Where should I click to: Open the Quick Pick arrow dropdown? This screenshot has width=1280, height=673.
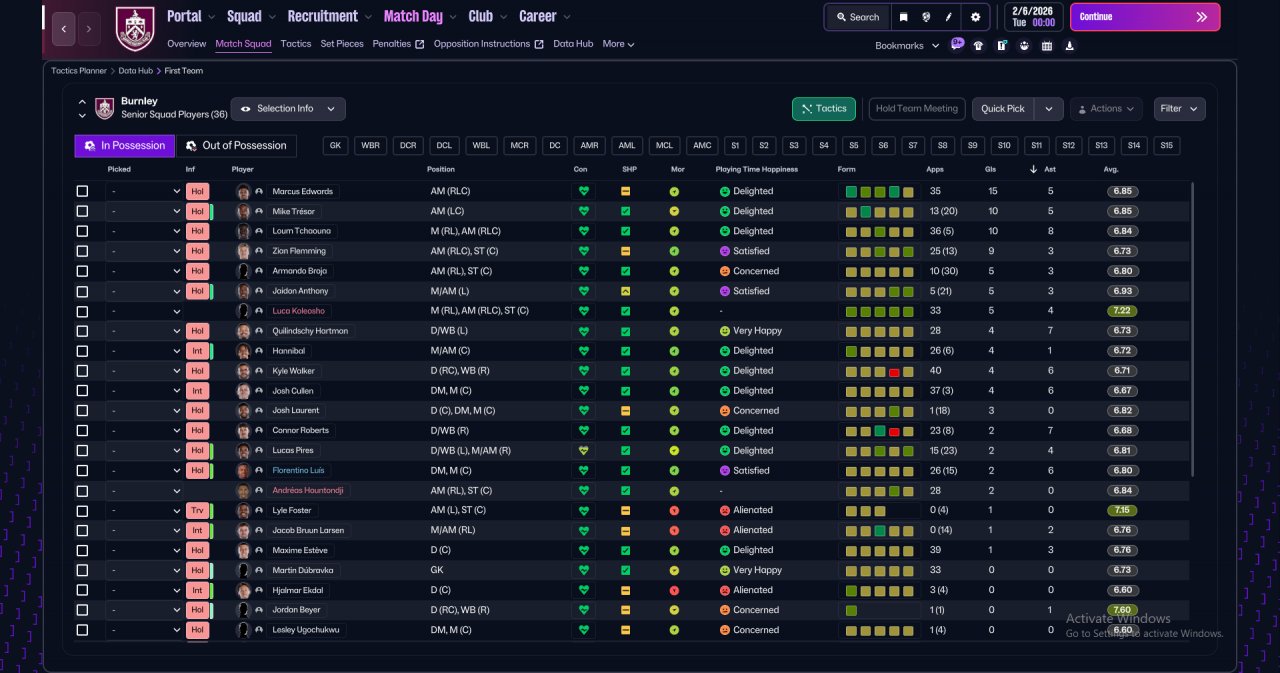1048,109
